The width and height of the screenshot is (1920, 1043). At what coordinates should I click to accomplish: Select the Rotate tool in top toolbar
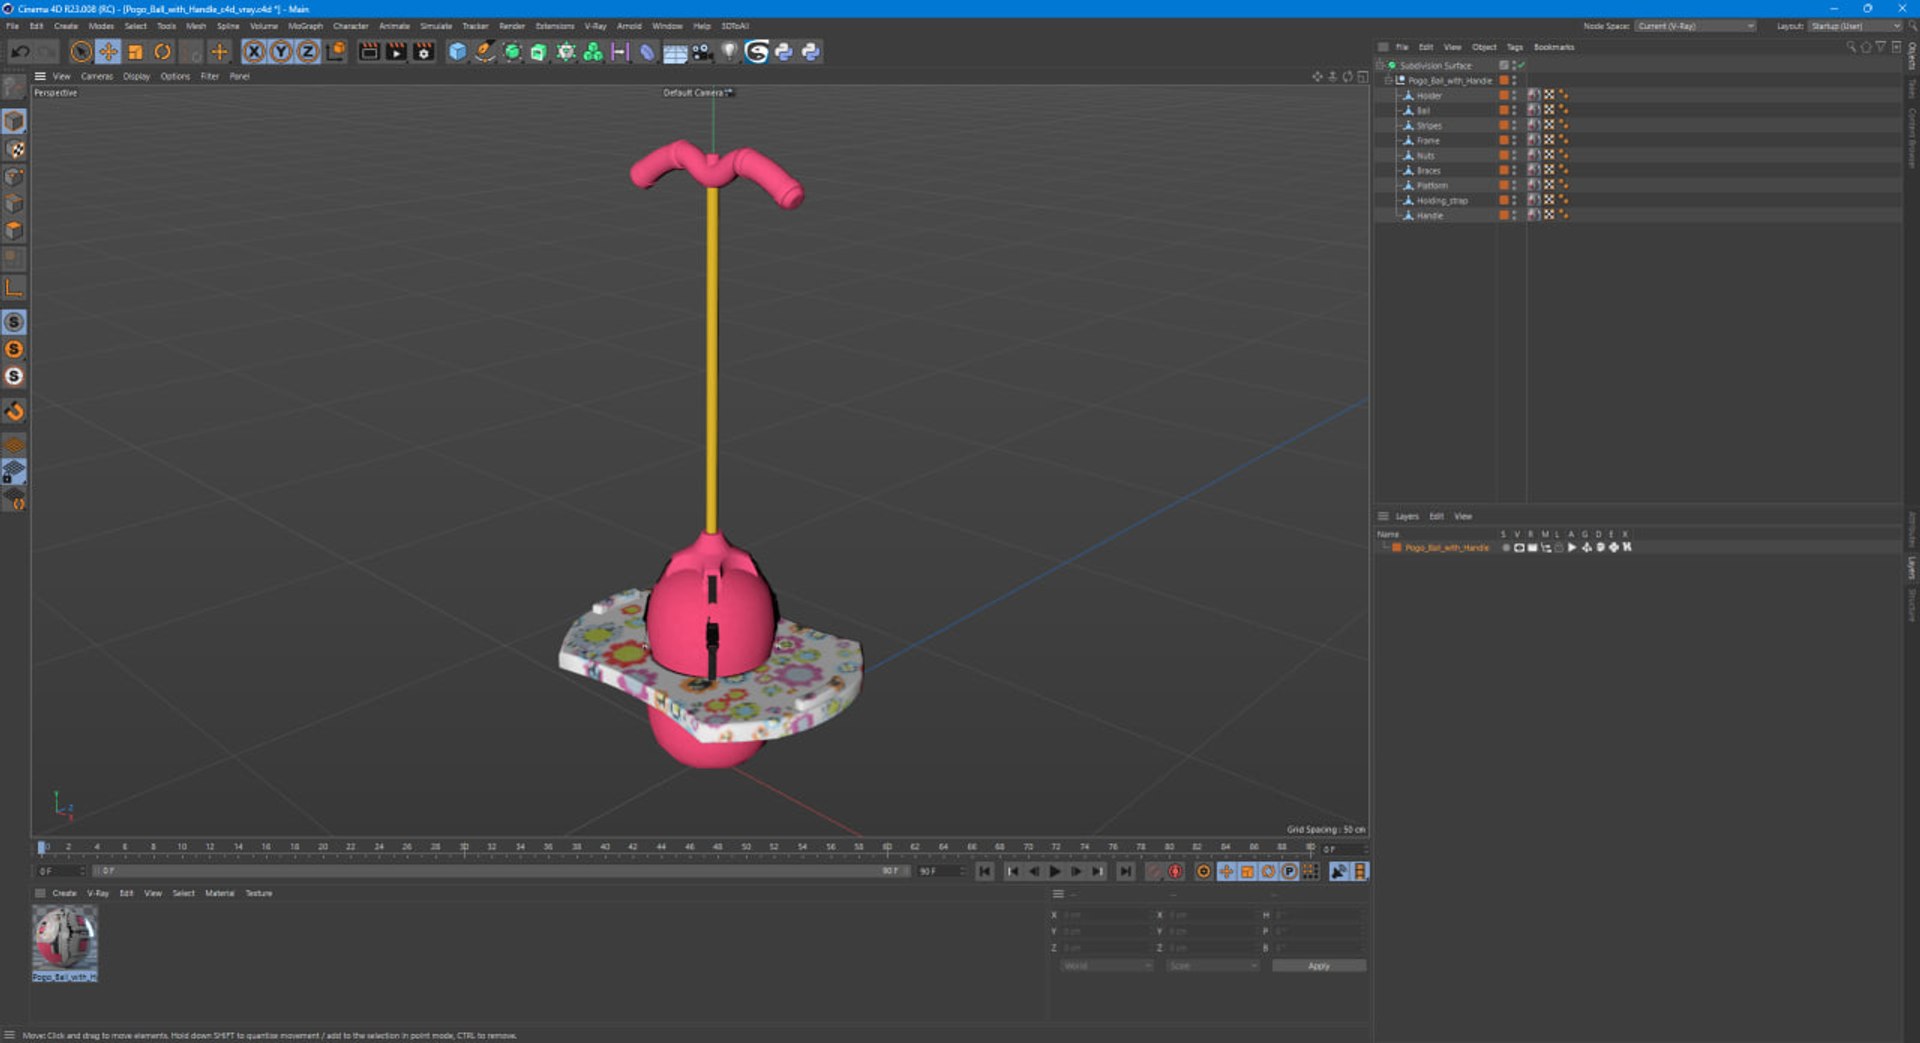[x=162, y=52]
